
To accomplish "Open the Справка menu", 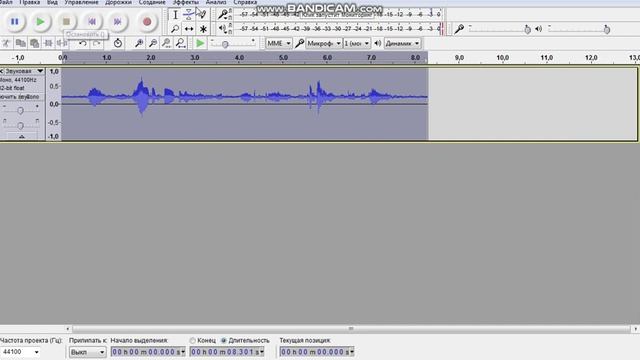I will [245, 2].
